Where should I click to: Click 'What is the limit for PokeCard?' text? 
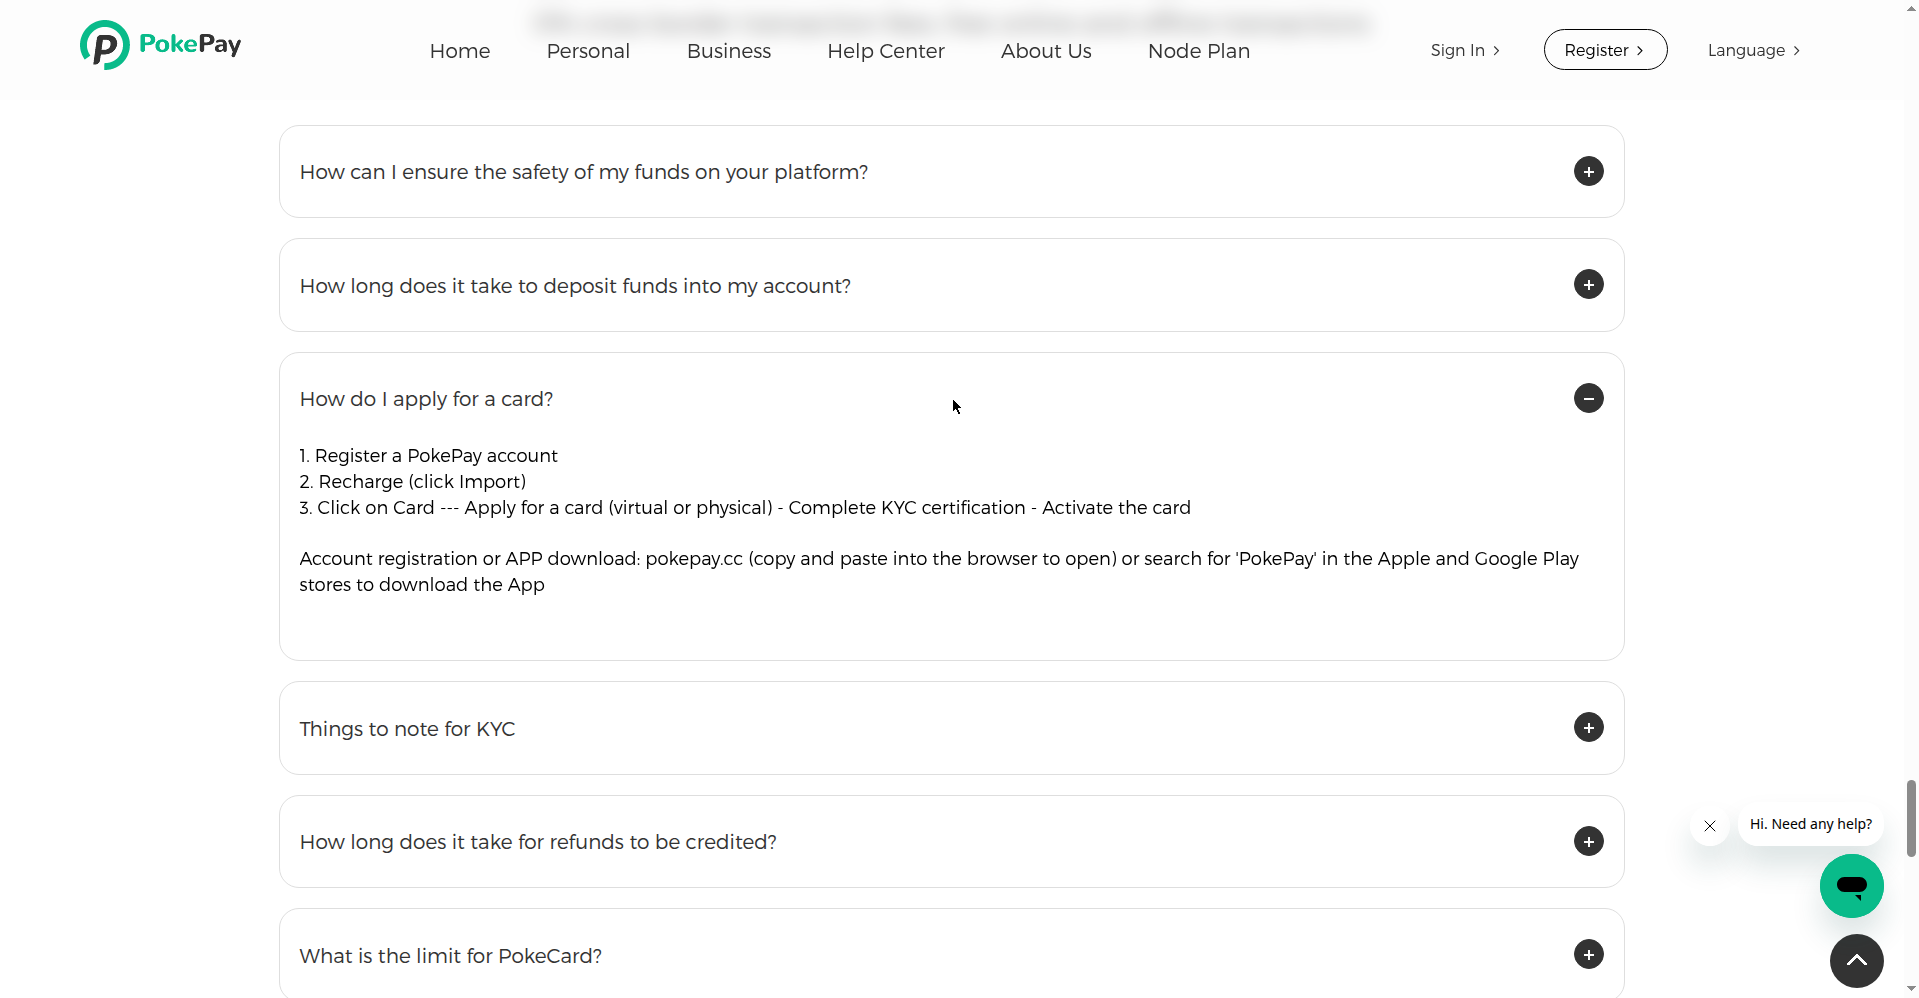450,956
